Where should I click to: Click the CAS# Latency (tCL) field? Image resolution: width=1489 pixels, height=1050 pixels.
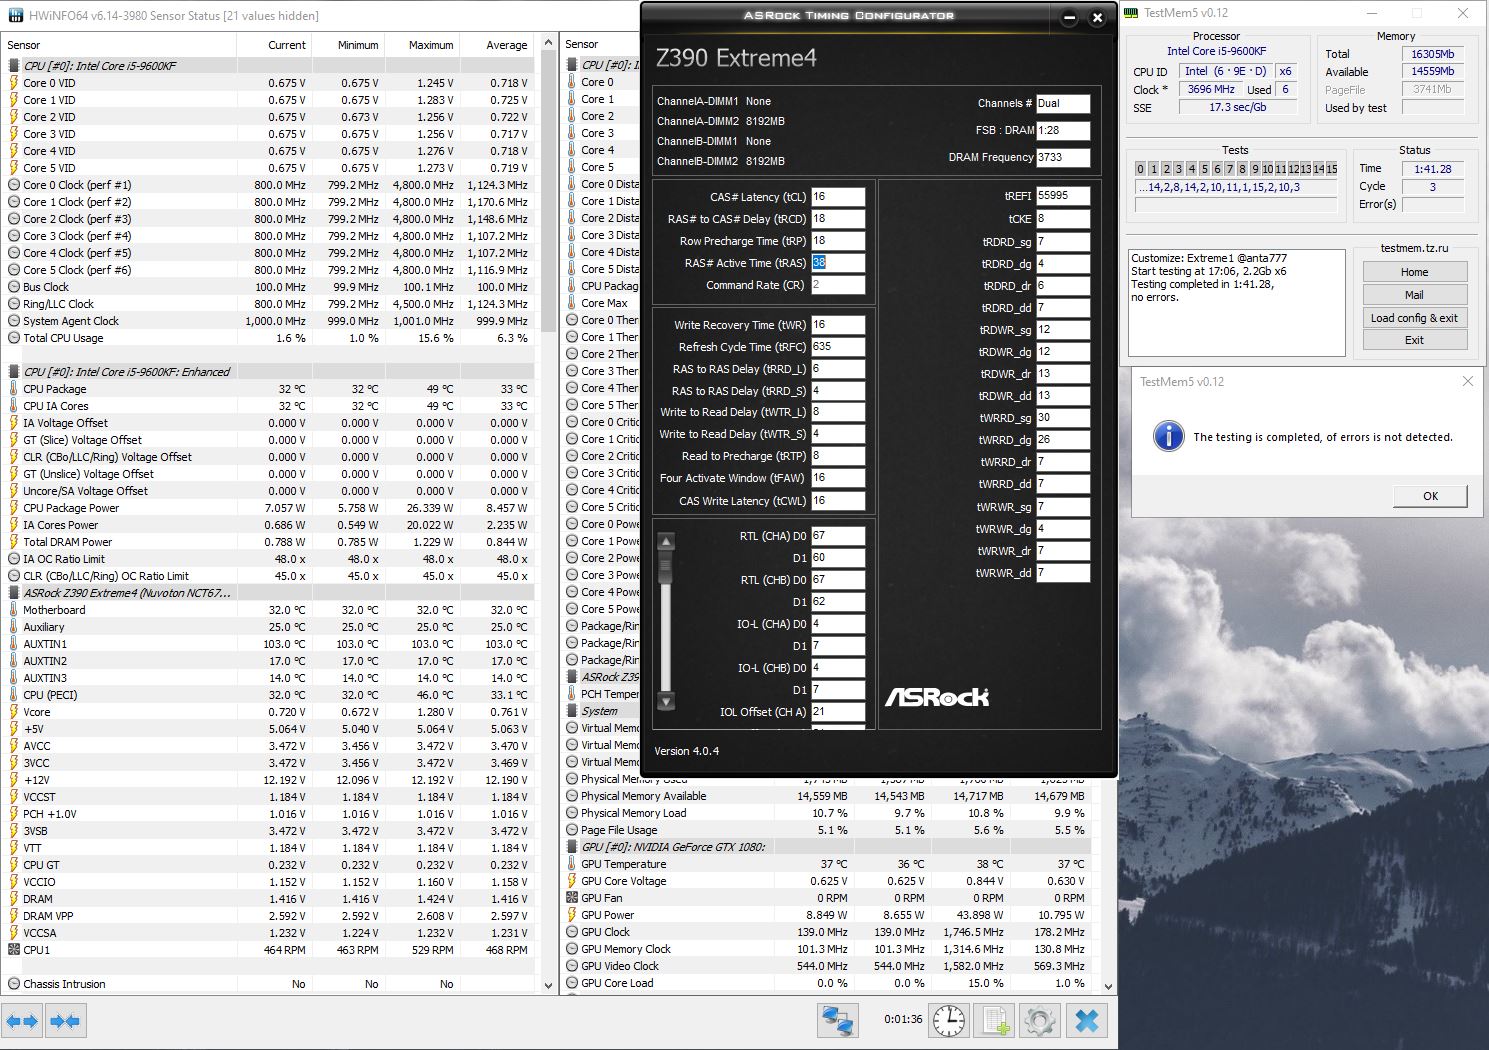click(837, 197)
